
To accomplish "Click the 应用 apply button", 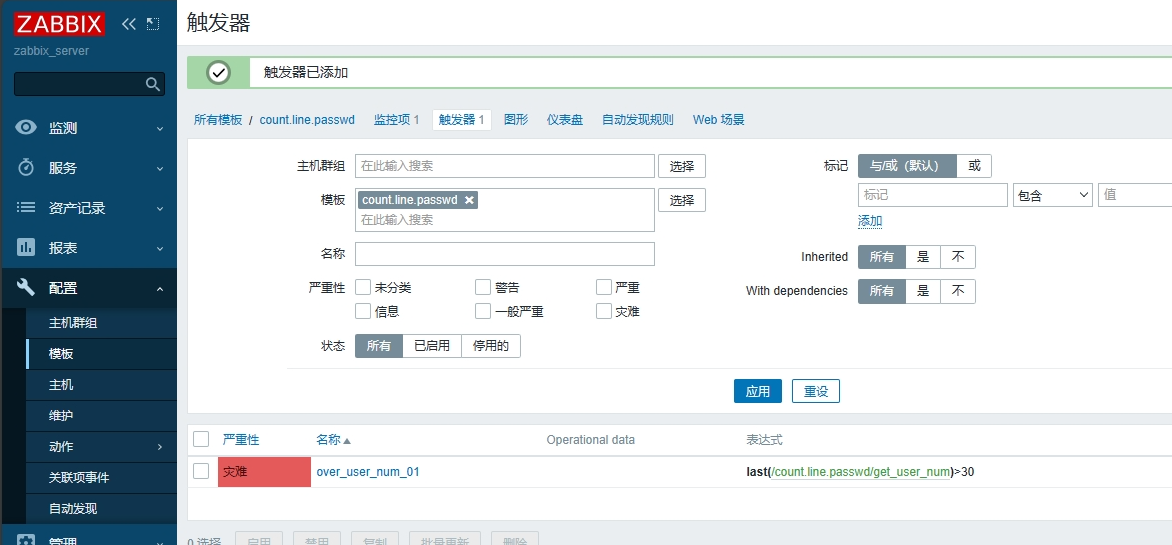I will point(757,391).
